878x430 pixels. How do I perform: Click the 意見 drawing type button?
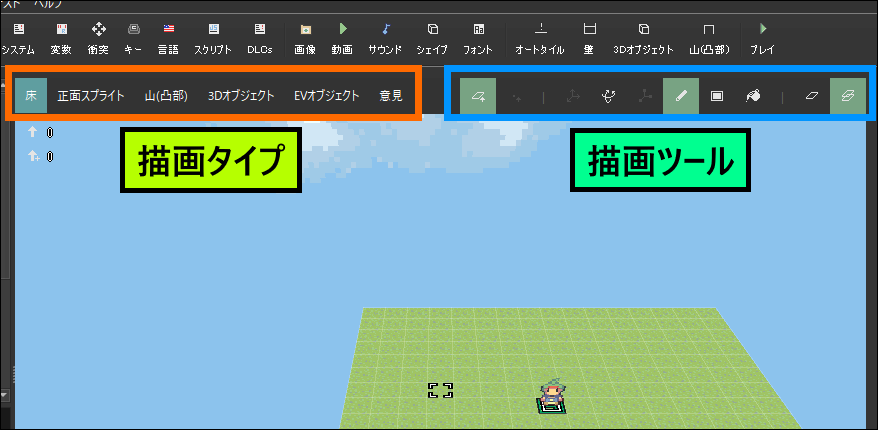[391, 96]
